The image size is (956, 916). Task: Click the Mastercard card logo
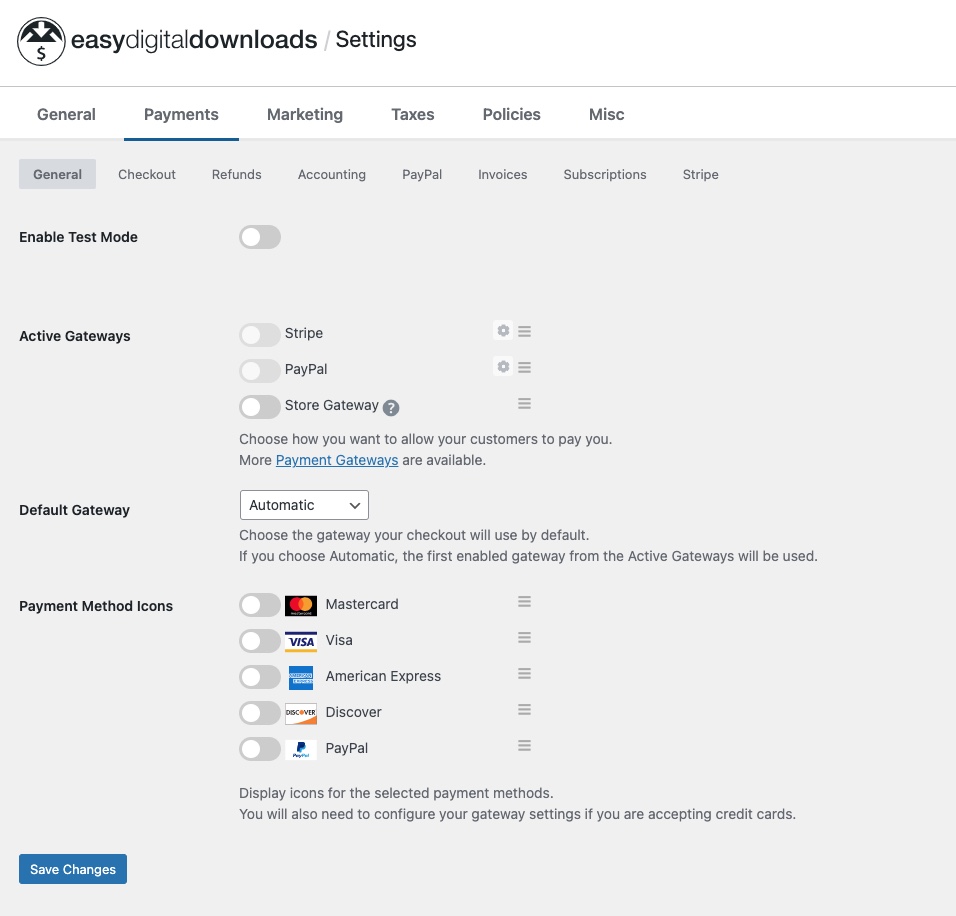point(301,606)
